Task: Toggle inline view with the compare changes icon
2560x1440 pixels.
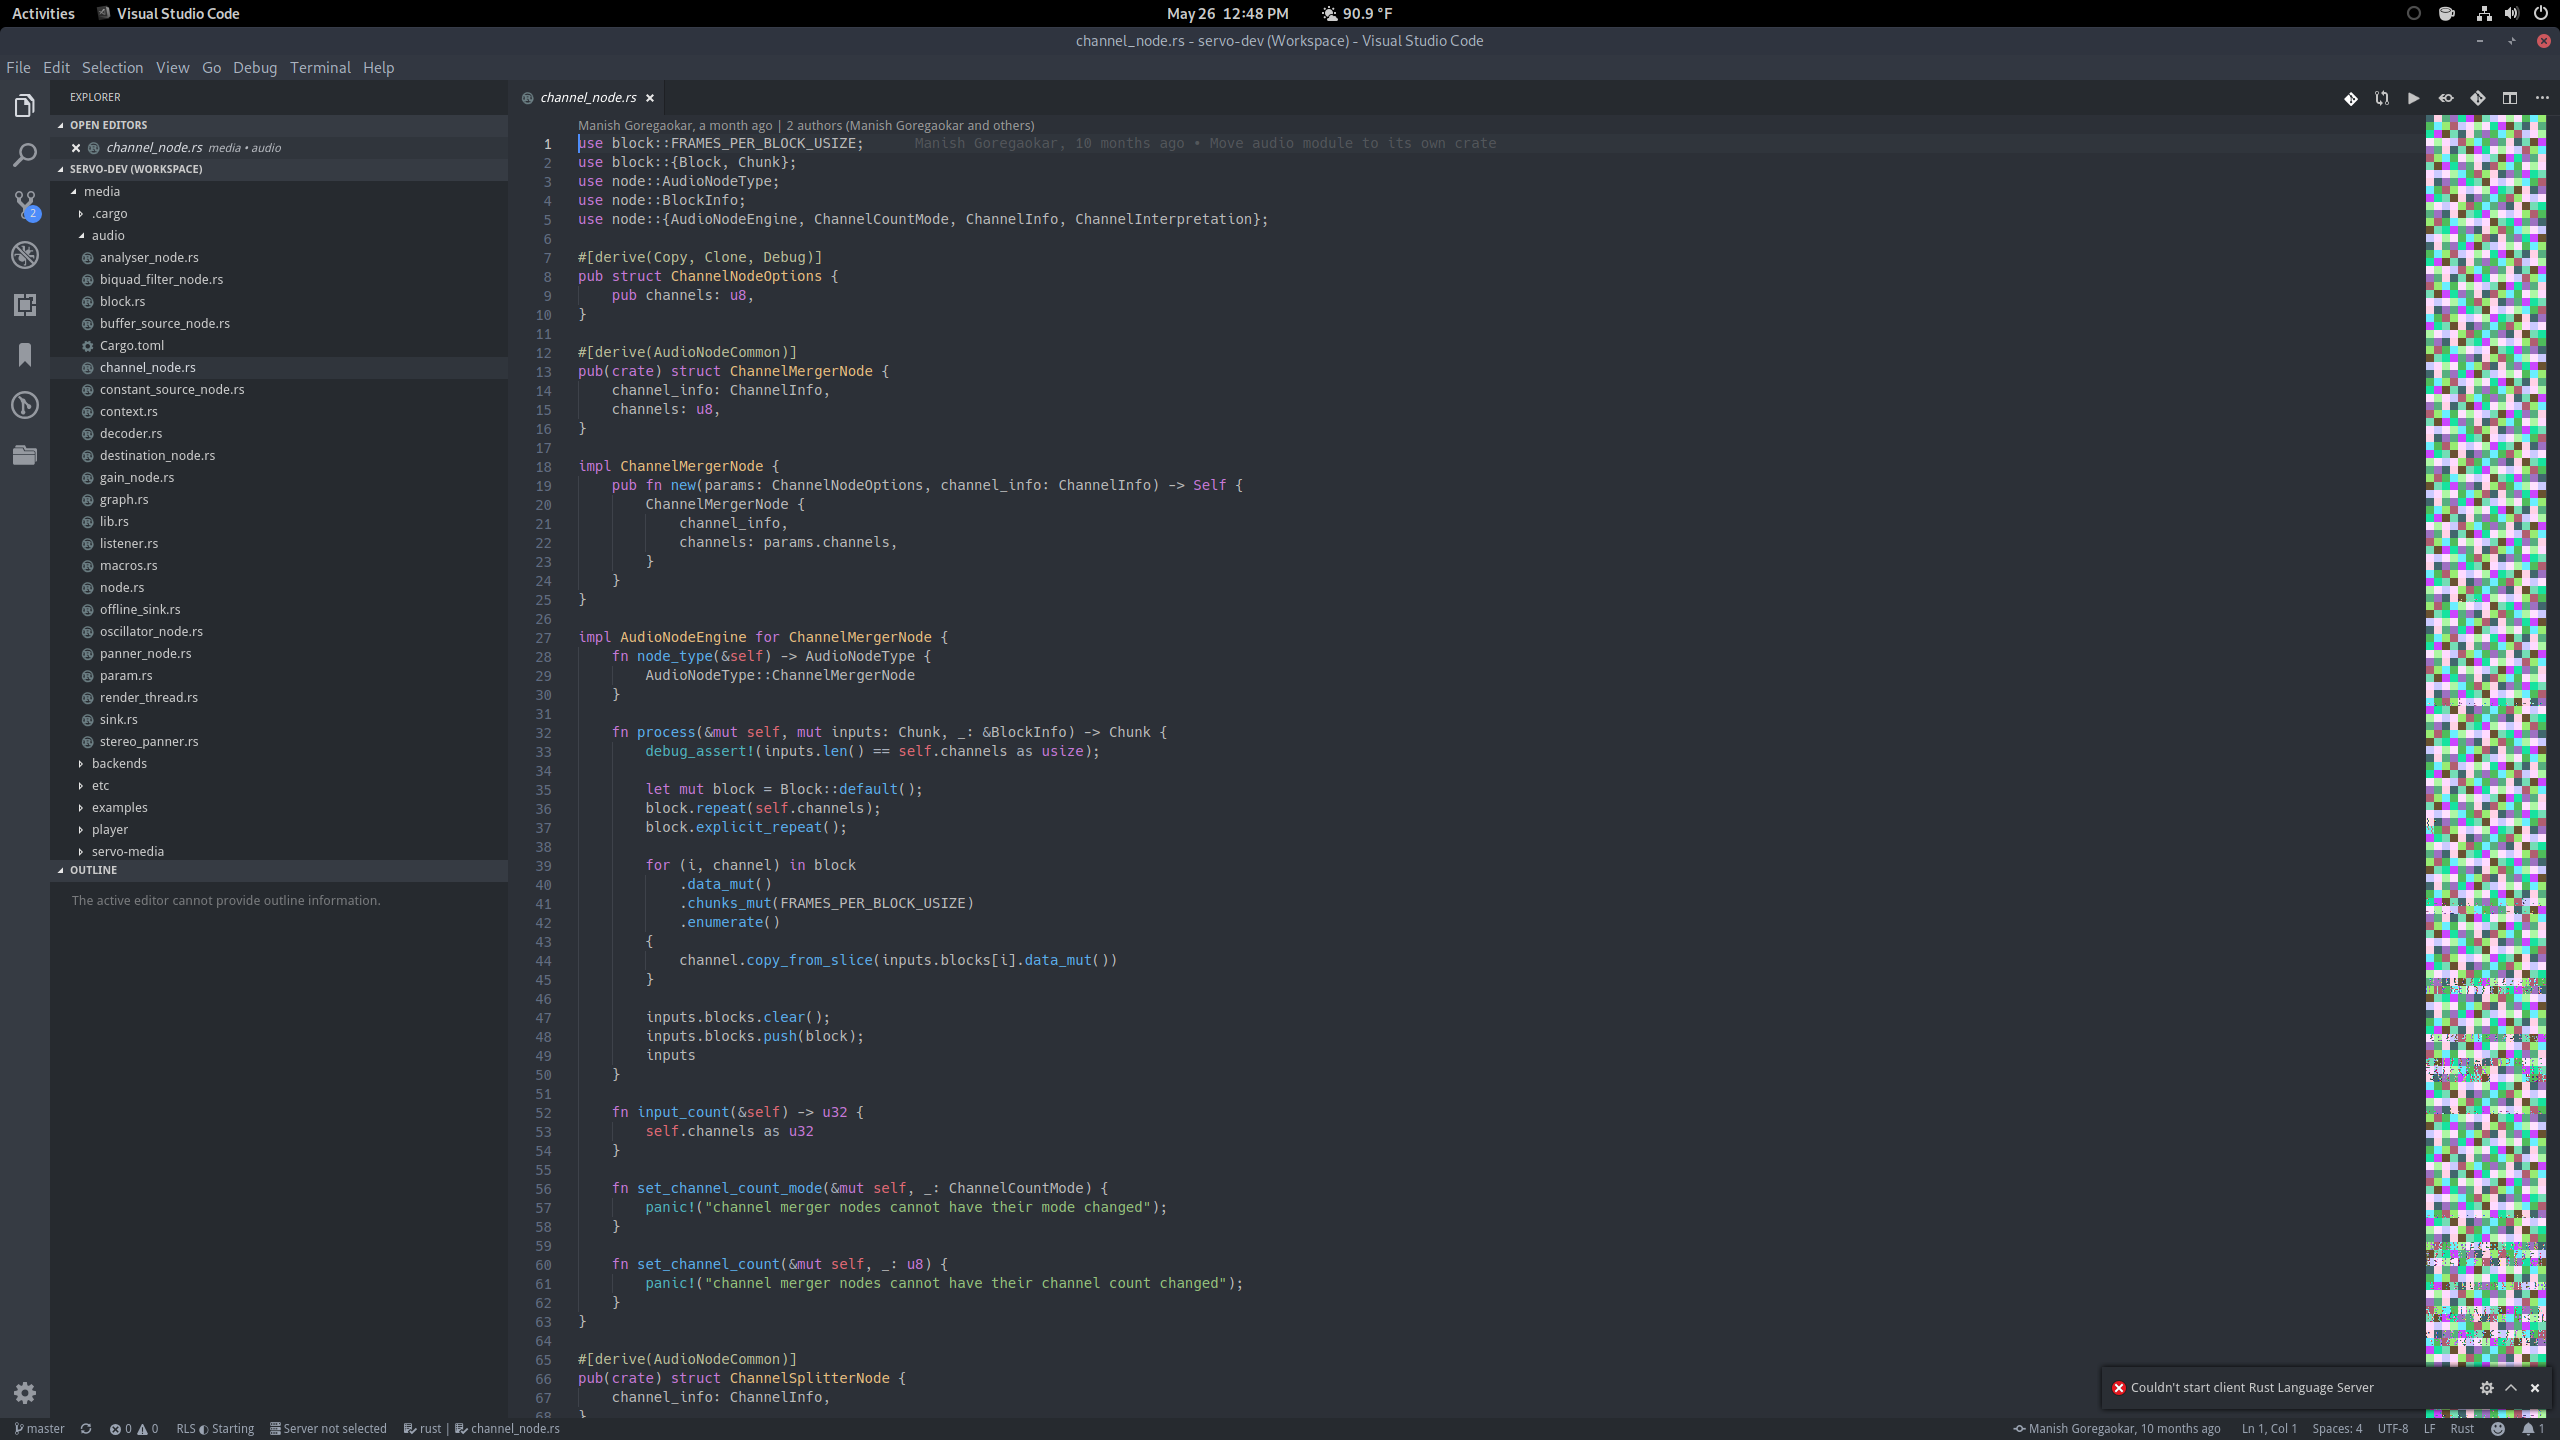Action: coord(2447,98)
